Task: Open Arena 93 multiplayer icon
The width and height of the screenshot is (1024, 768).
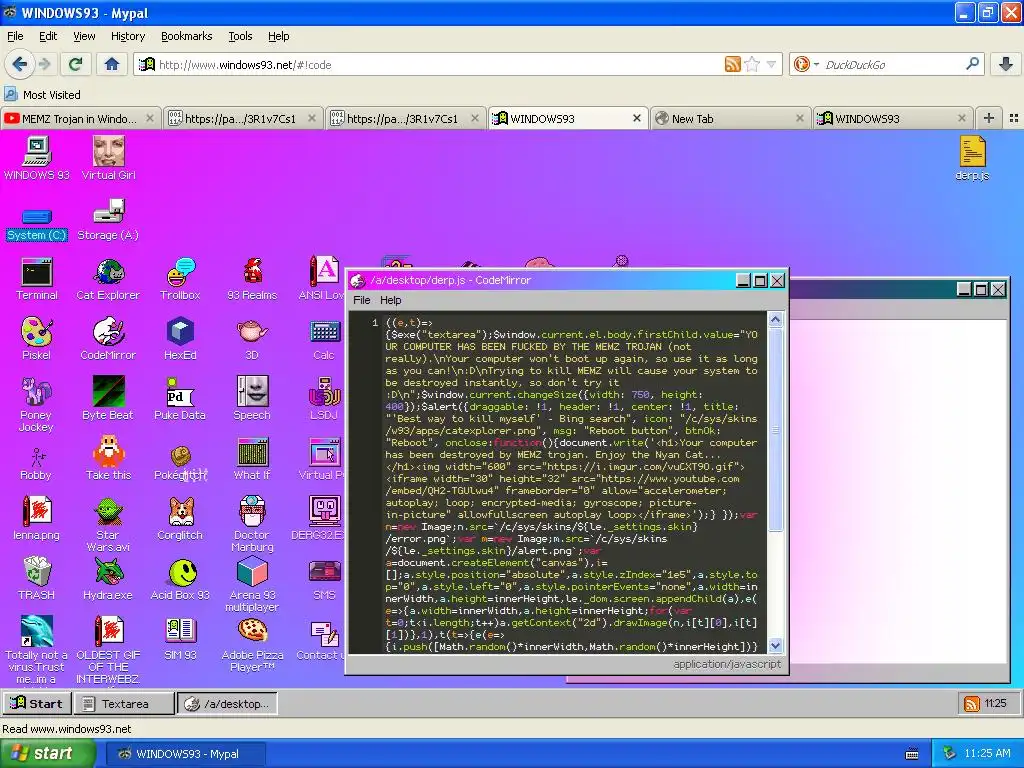Action: (252, 585)
